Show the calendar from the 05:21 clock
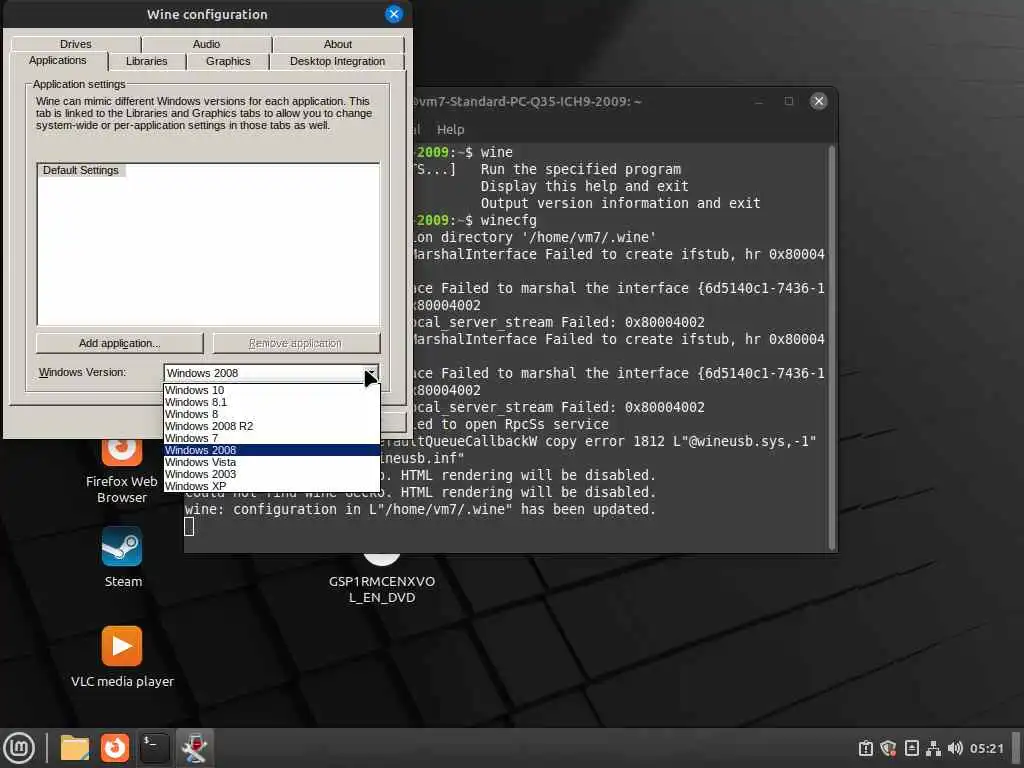Screen dimensions: 1024x768 (x=986, y=748)
